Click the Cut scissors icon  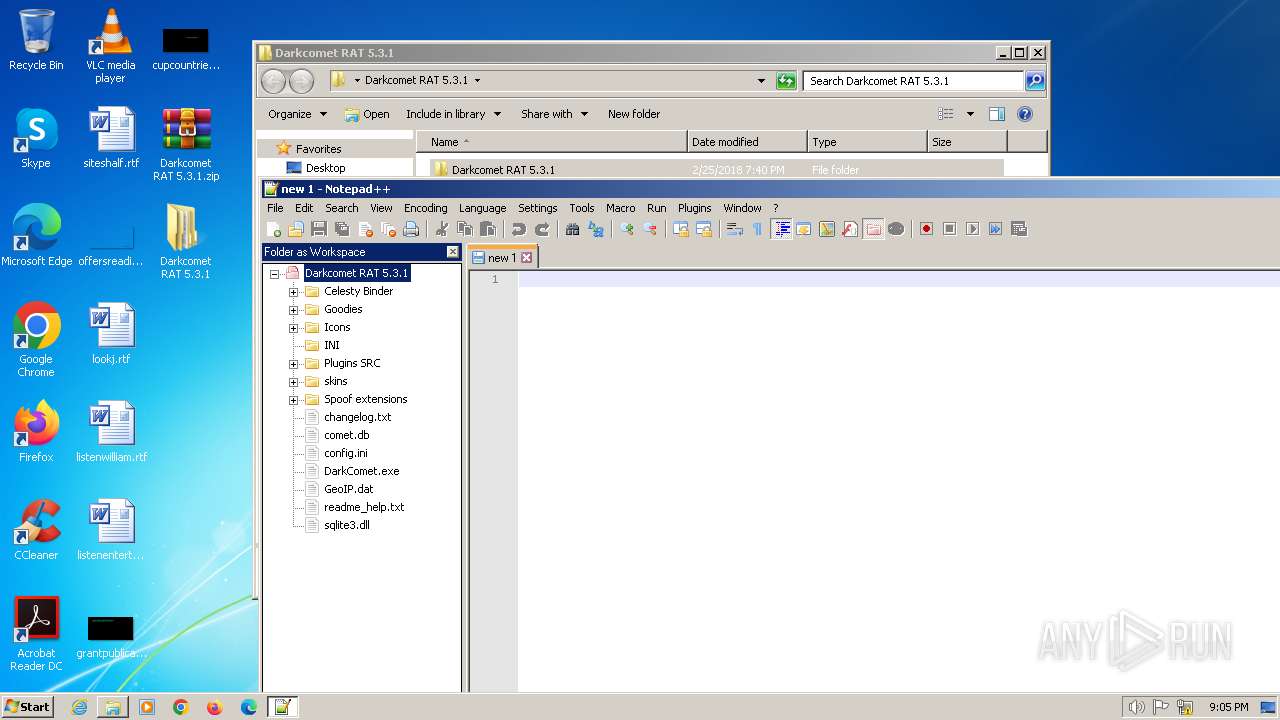(x=441, y=229)
